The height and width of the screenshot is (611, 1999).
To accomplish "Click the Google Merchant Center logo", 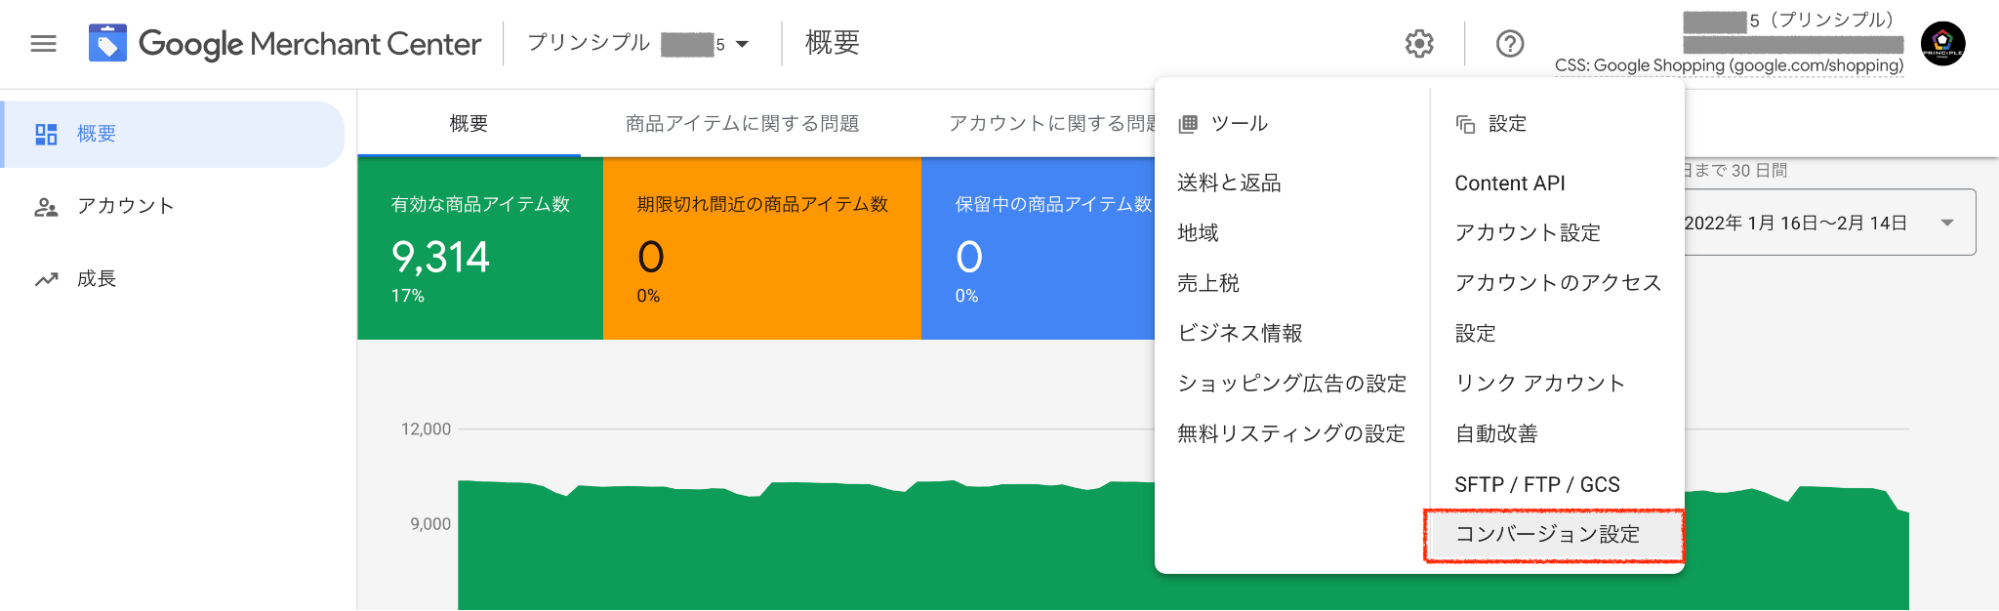I will (107, 43).
